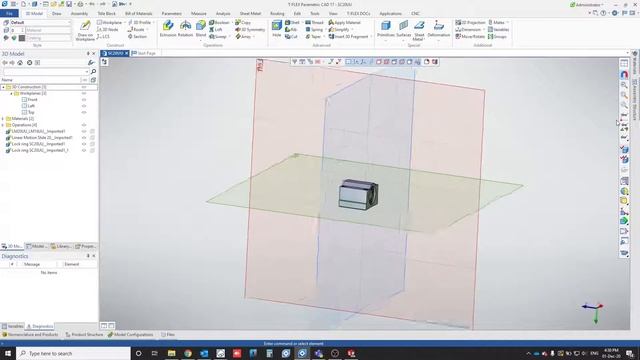Select the Blend operation tool
640x360 pixels.
[200, 29]
